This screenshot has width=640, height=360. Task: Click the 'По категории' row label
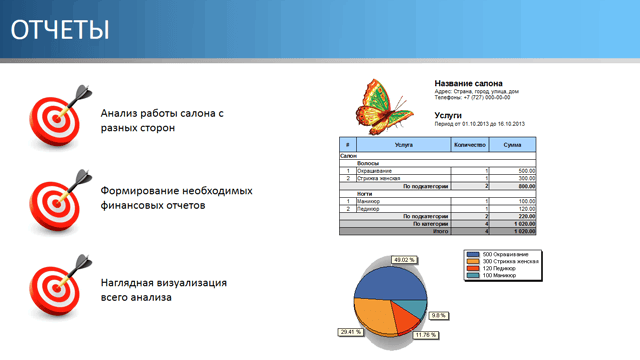[x=431, y=224]
